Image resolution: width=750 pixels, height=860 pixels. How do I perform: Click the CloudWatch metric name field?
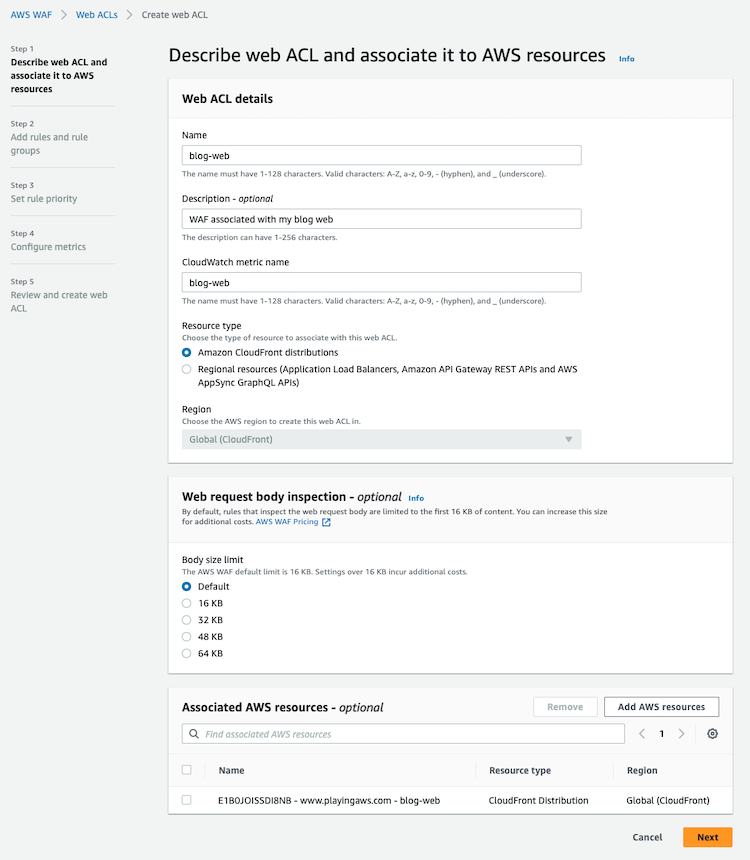(x=381, y=282)
